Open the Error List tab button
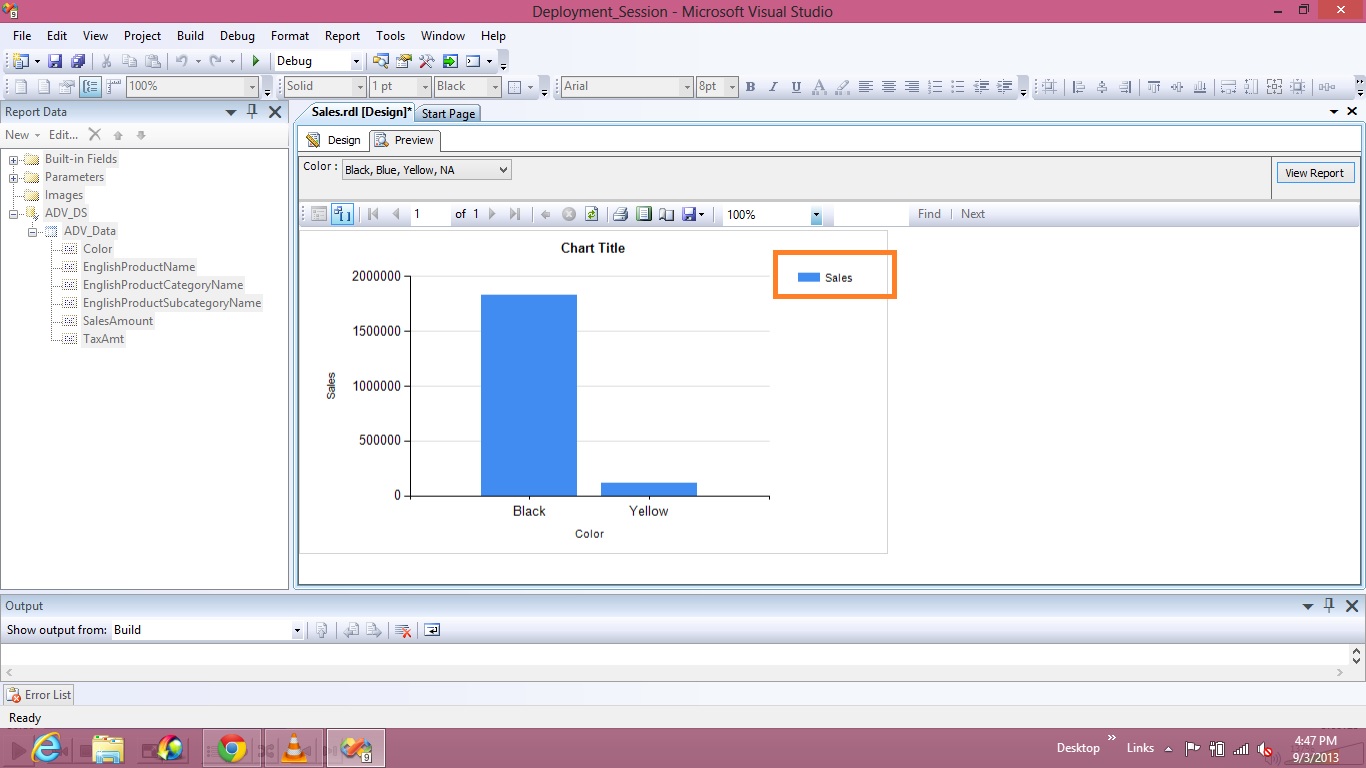This screenshot has height=768, width=1366. pyautogui.click(x=39, y=694)
